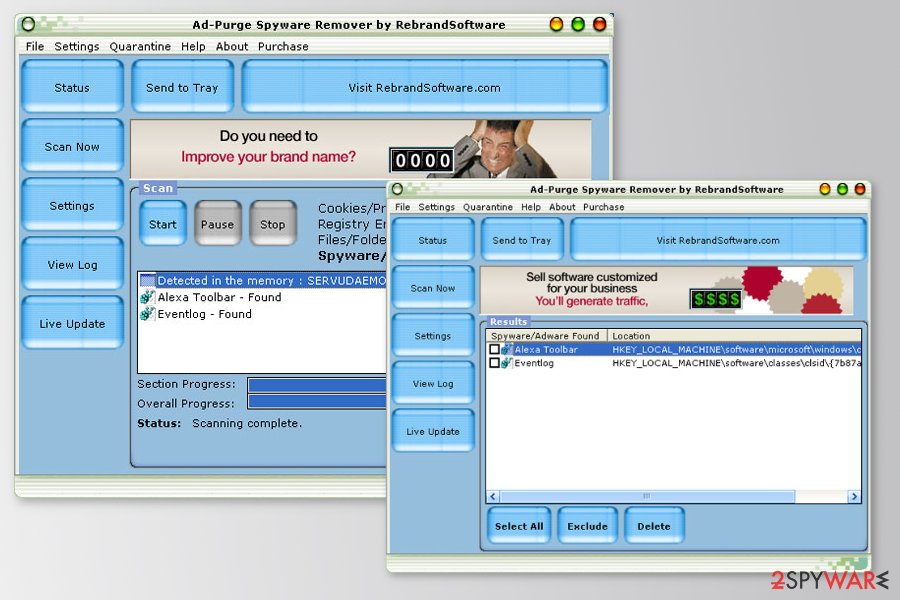Click Settings sidebar button in back window
900x600 pixels.
(72, 205)
